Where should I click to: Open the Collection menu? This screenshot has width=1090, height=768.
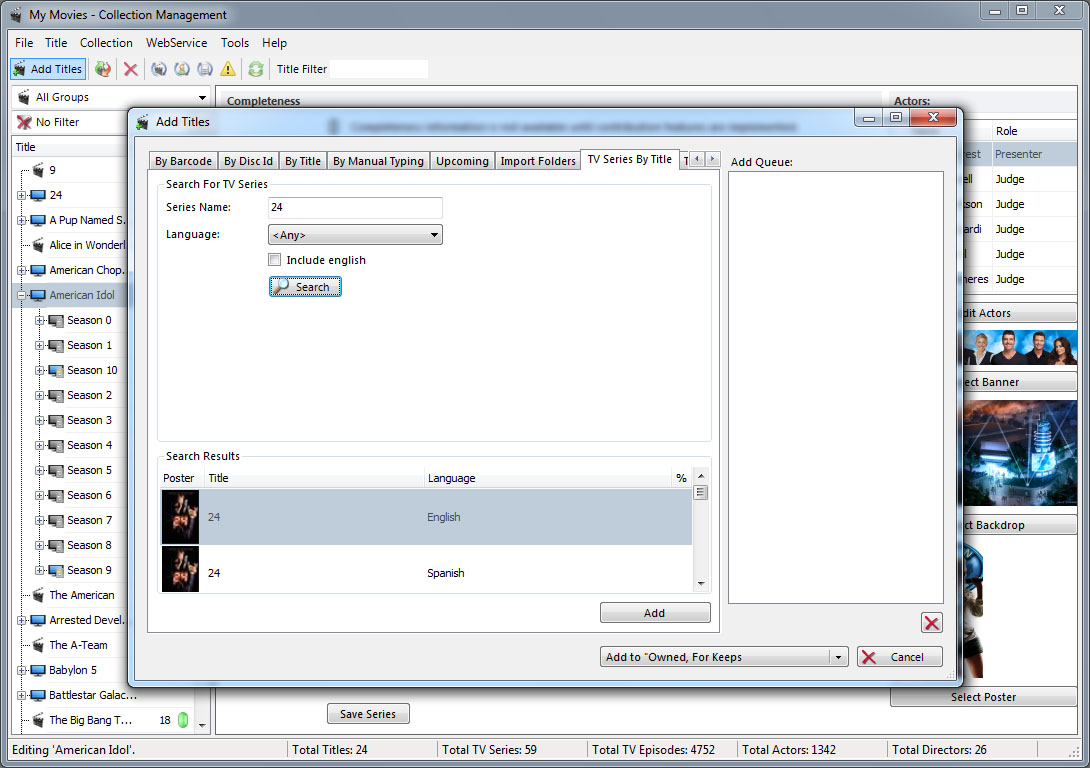coord(106,42)
